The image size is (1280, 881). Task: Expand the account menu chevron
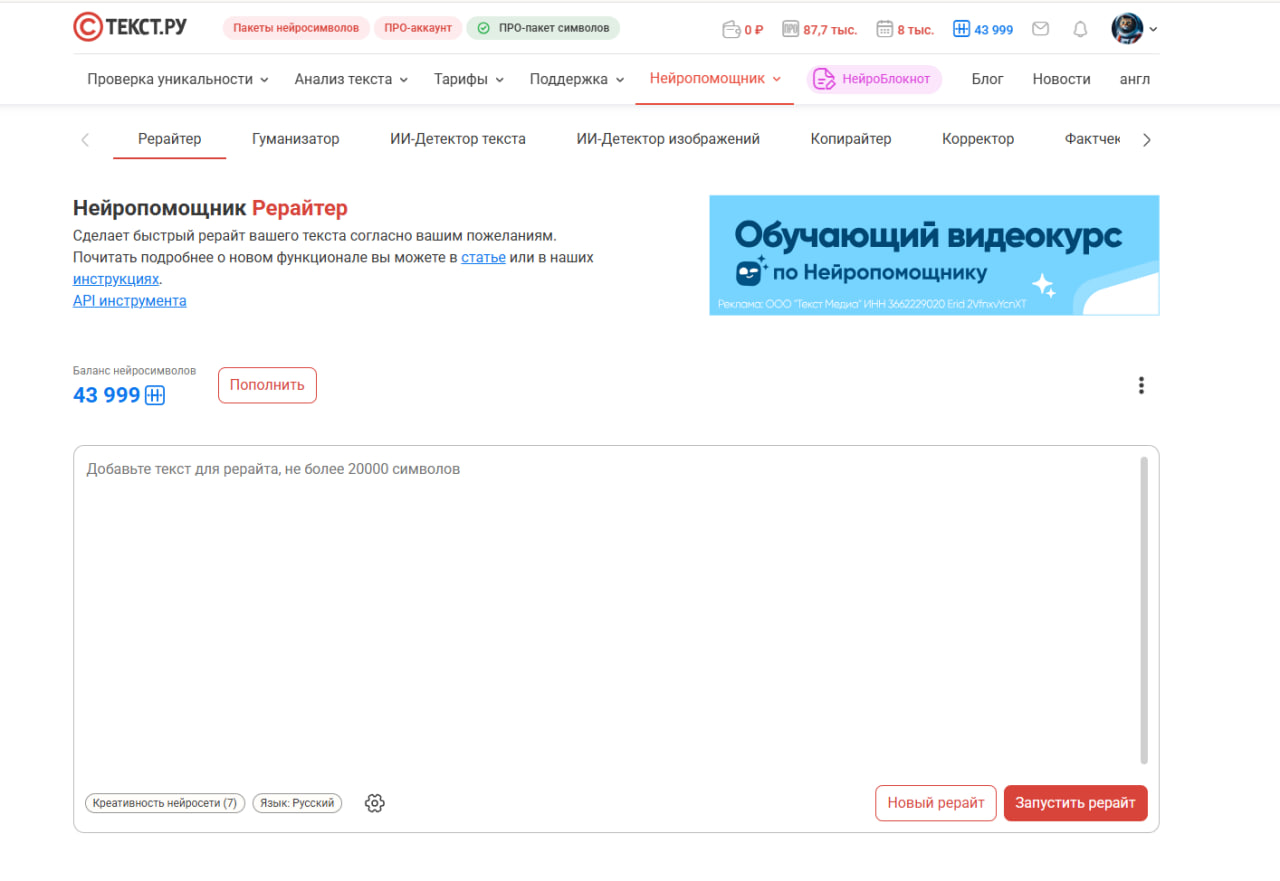pyautogui.click(x=1153, y=30)
